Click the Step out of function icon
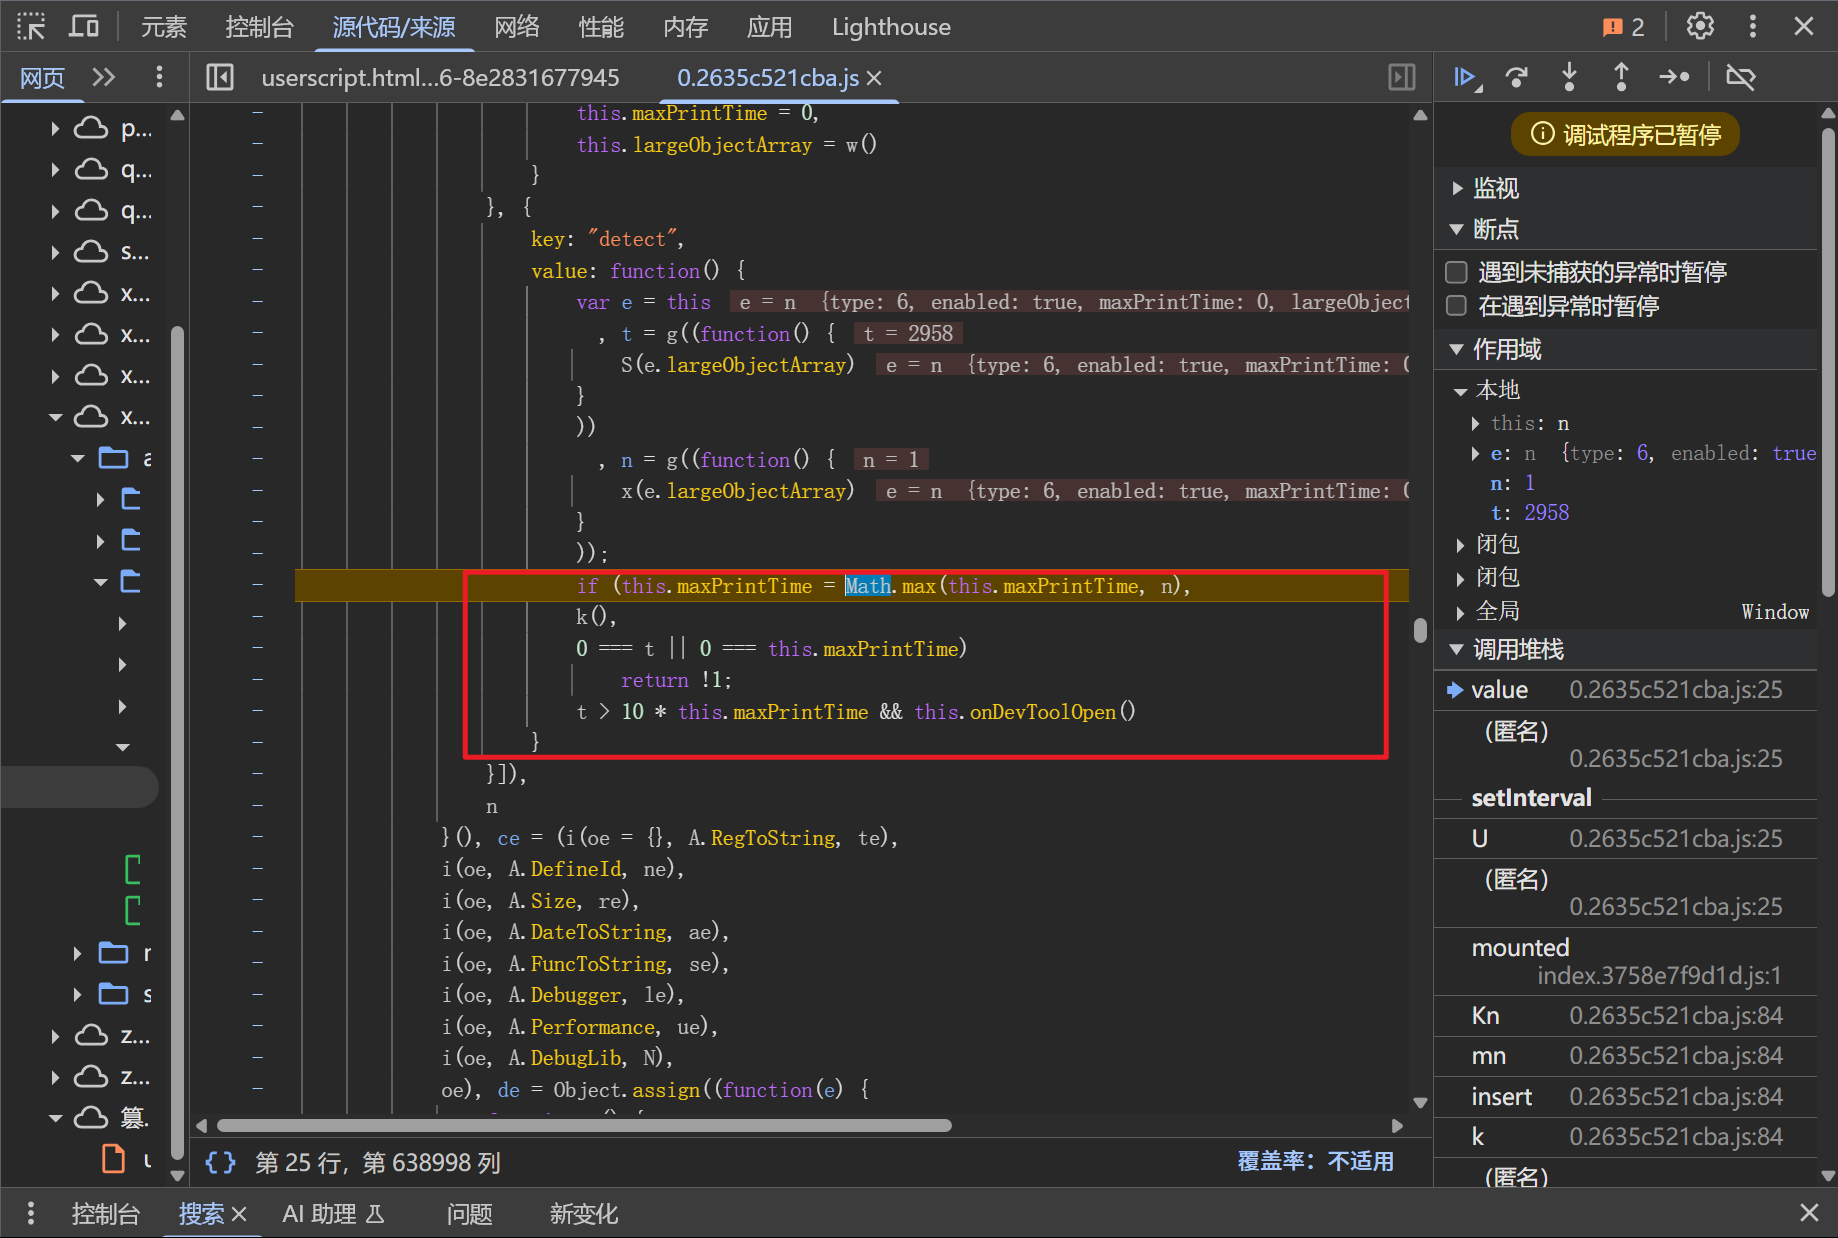1838x1238 pixels. (x=1621, y=77)
